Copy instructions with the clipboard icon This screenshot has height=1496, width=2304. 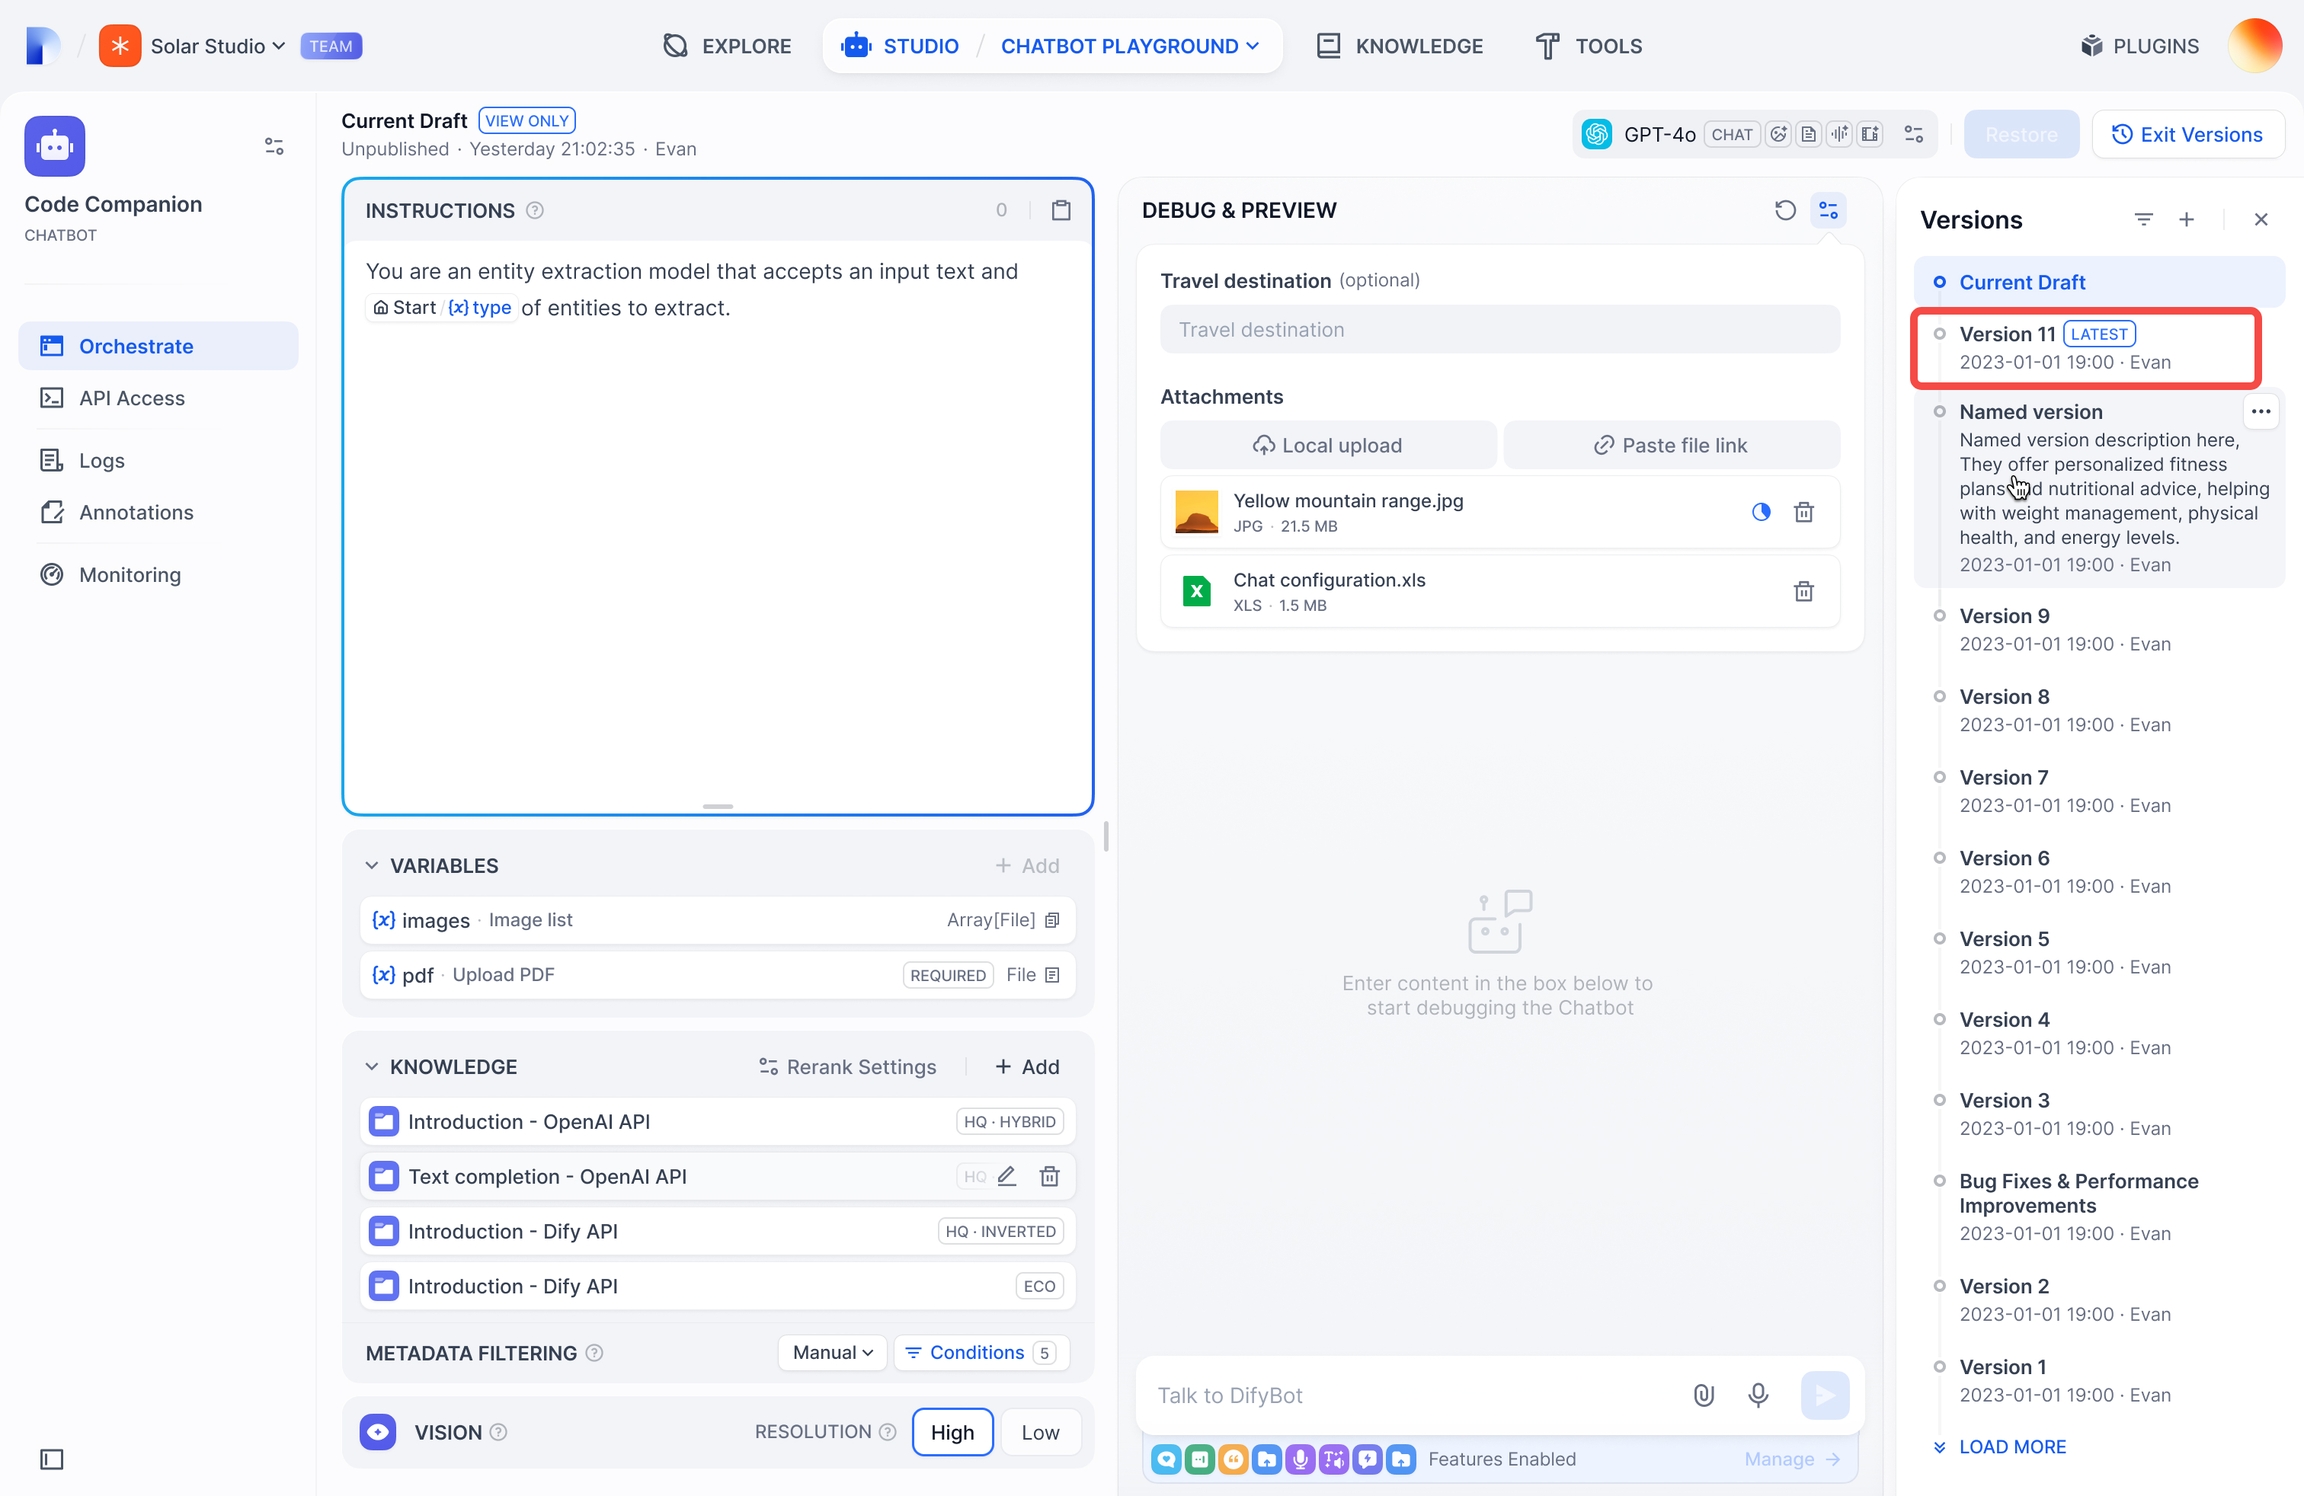click(x=1061, y=210)
